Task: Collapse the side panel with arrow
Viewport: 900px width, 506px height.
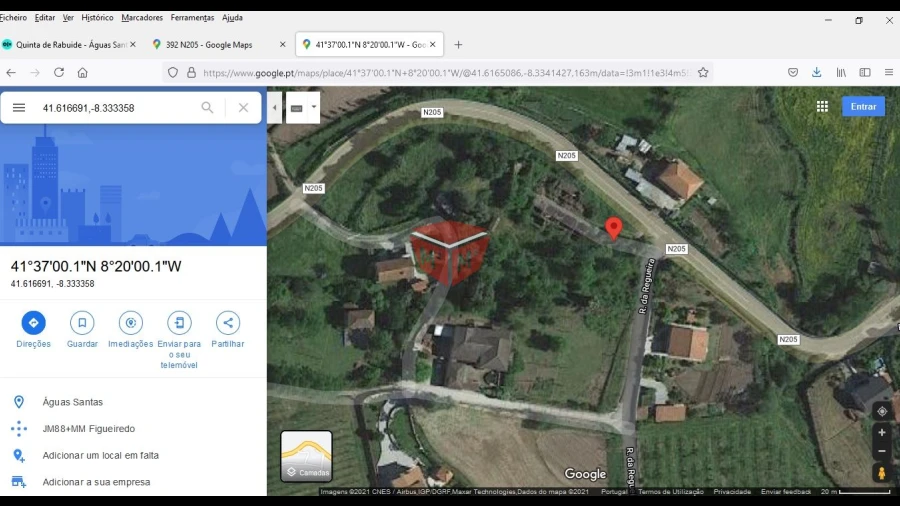Action: [x=275, y=108]
